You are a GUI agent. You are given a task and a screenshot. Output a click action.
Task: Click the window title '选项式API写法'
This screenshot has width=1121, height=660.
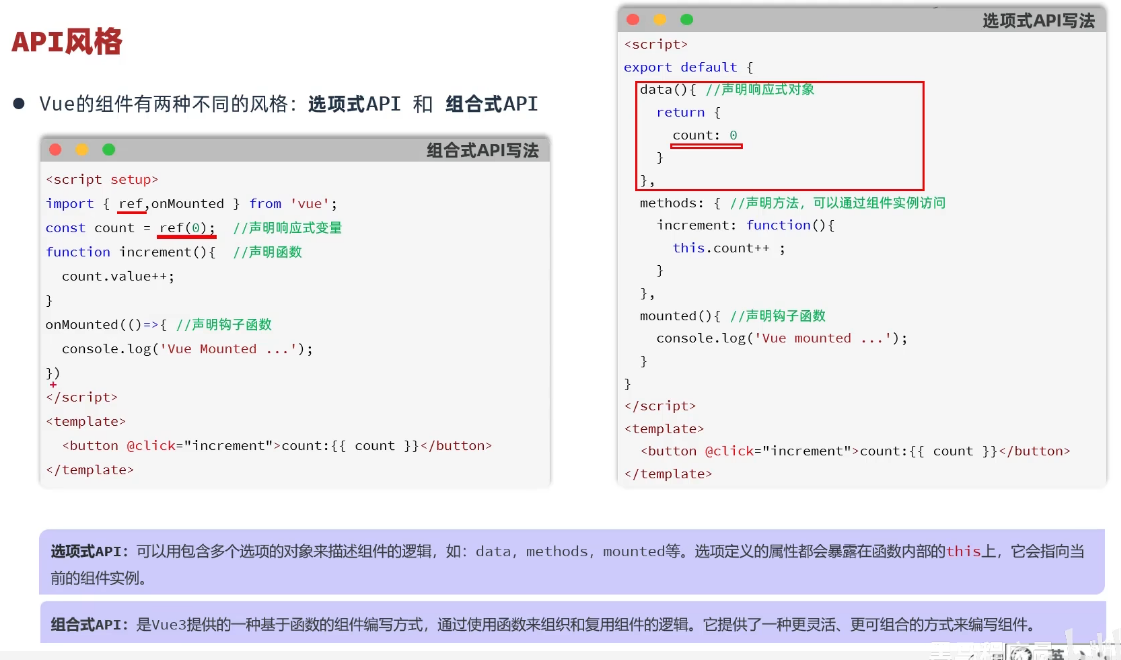[1038, 21]
